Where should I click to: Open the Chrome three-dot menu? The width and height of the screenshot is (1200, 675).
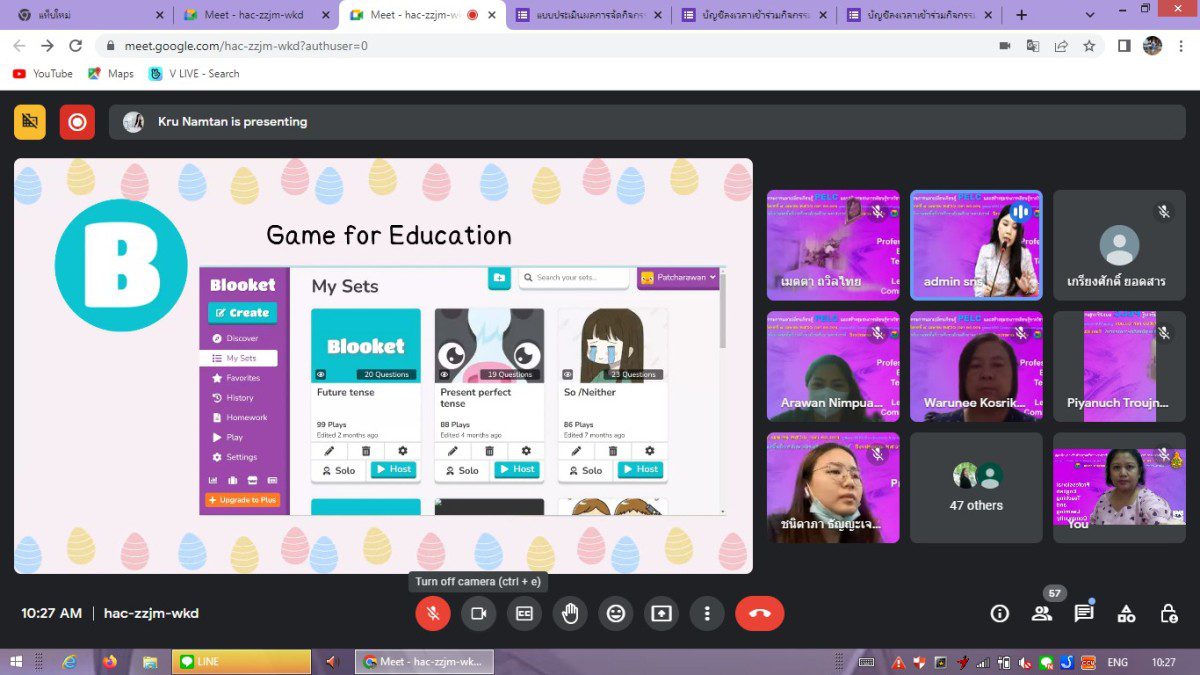click(x=1181, y=46)
